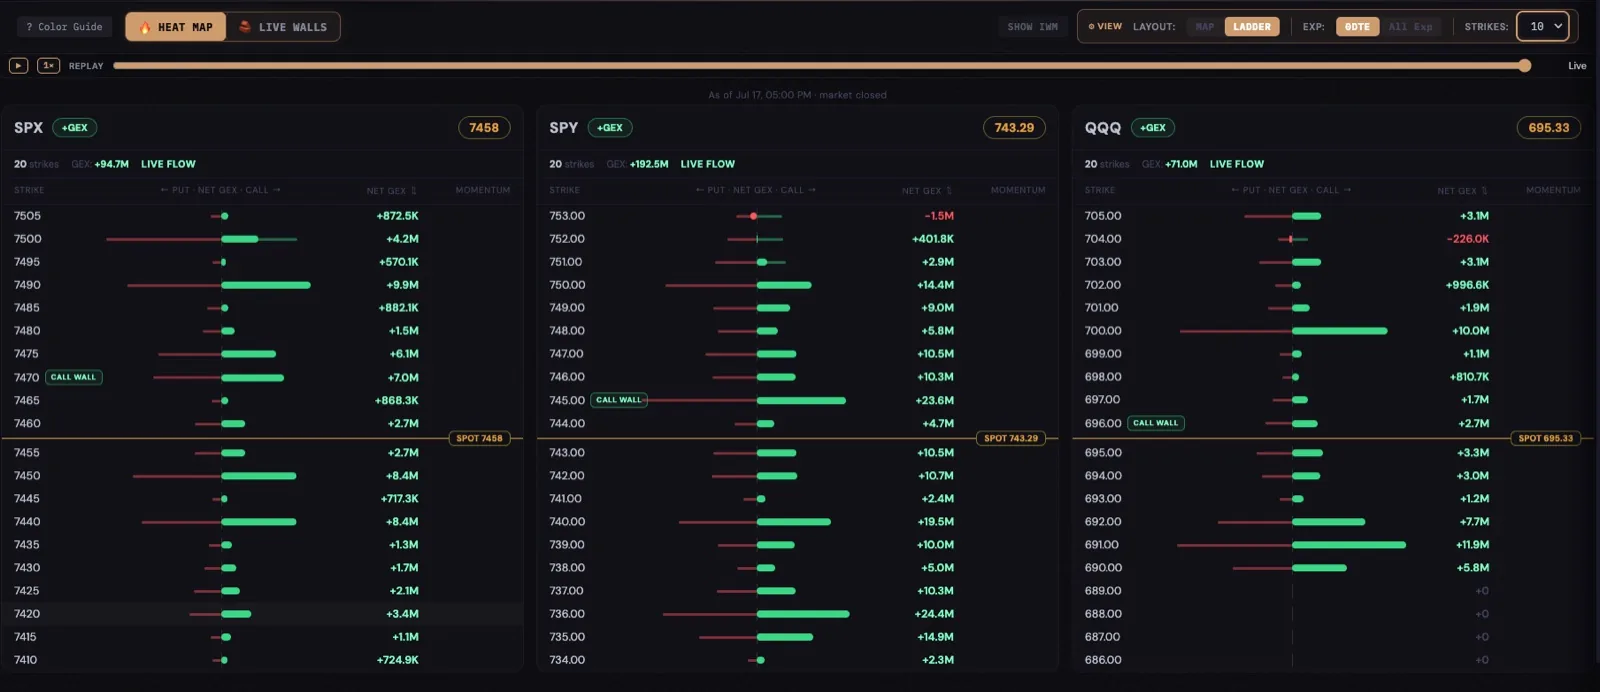Select the QQQ 700.00 strike row
Image resolution: width=1600 pixels, height=692 pixels.
pyautogui.click(x=1333, y=331)
